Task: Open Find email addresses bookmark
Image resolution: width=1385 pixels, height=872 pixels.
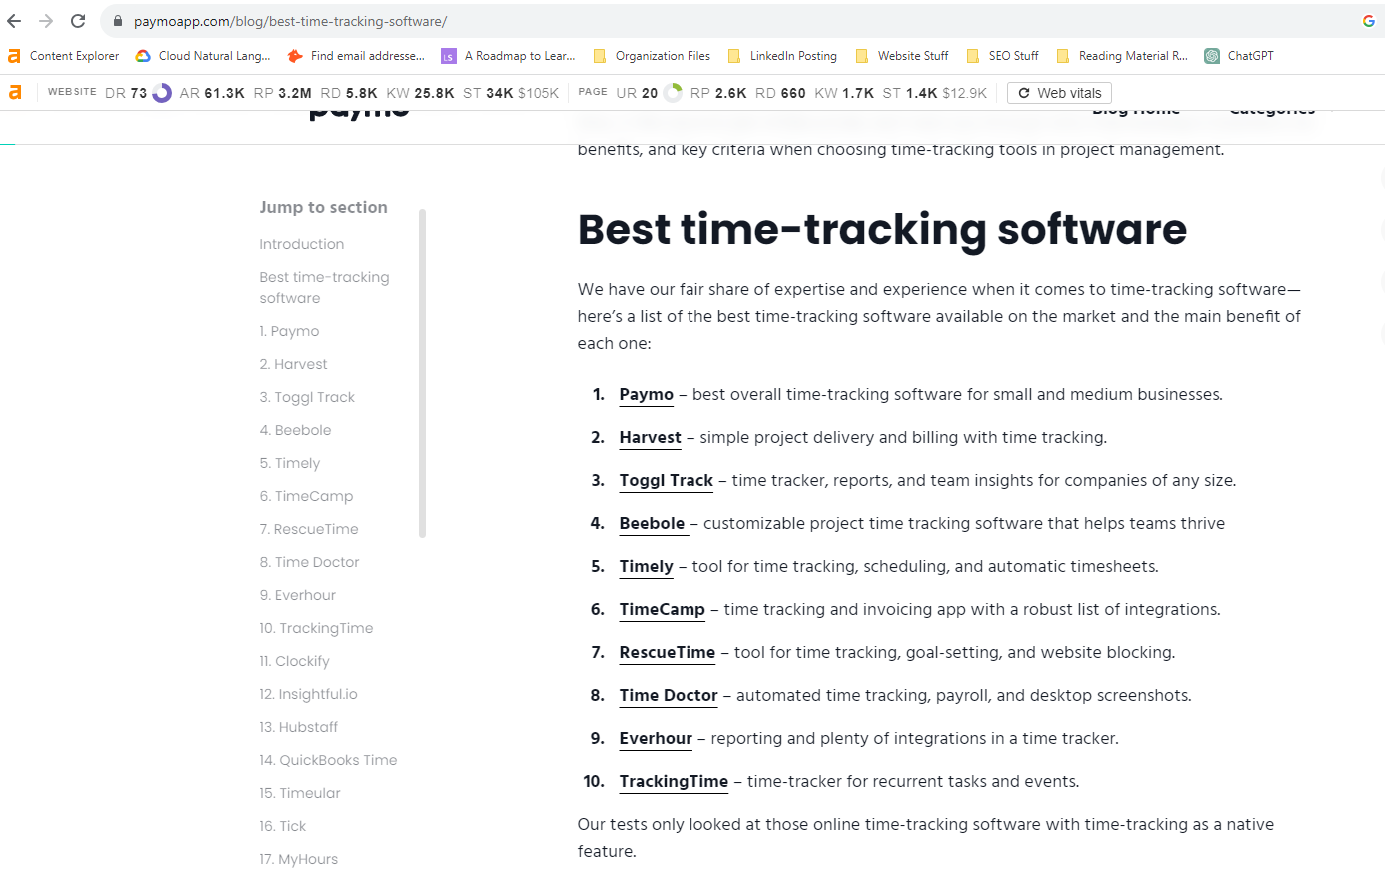Action: point(356,56)
